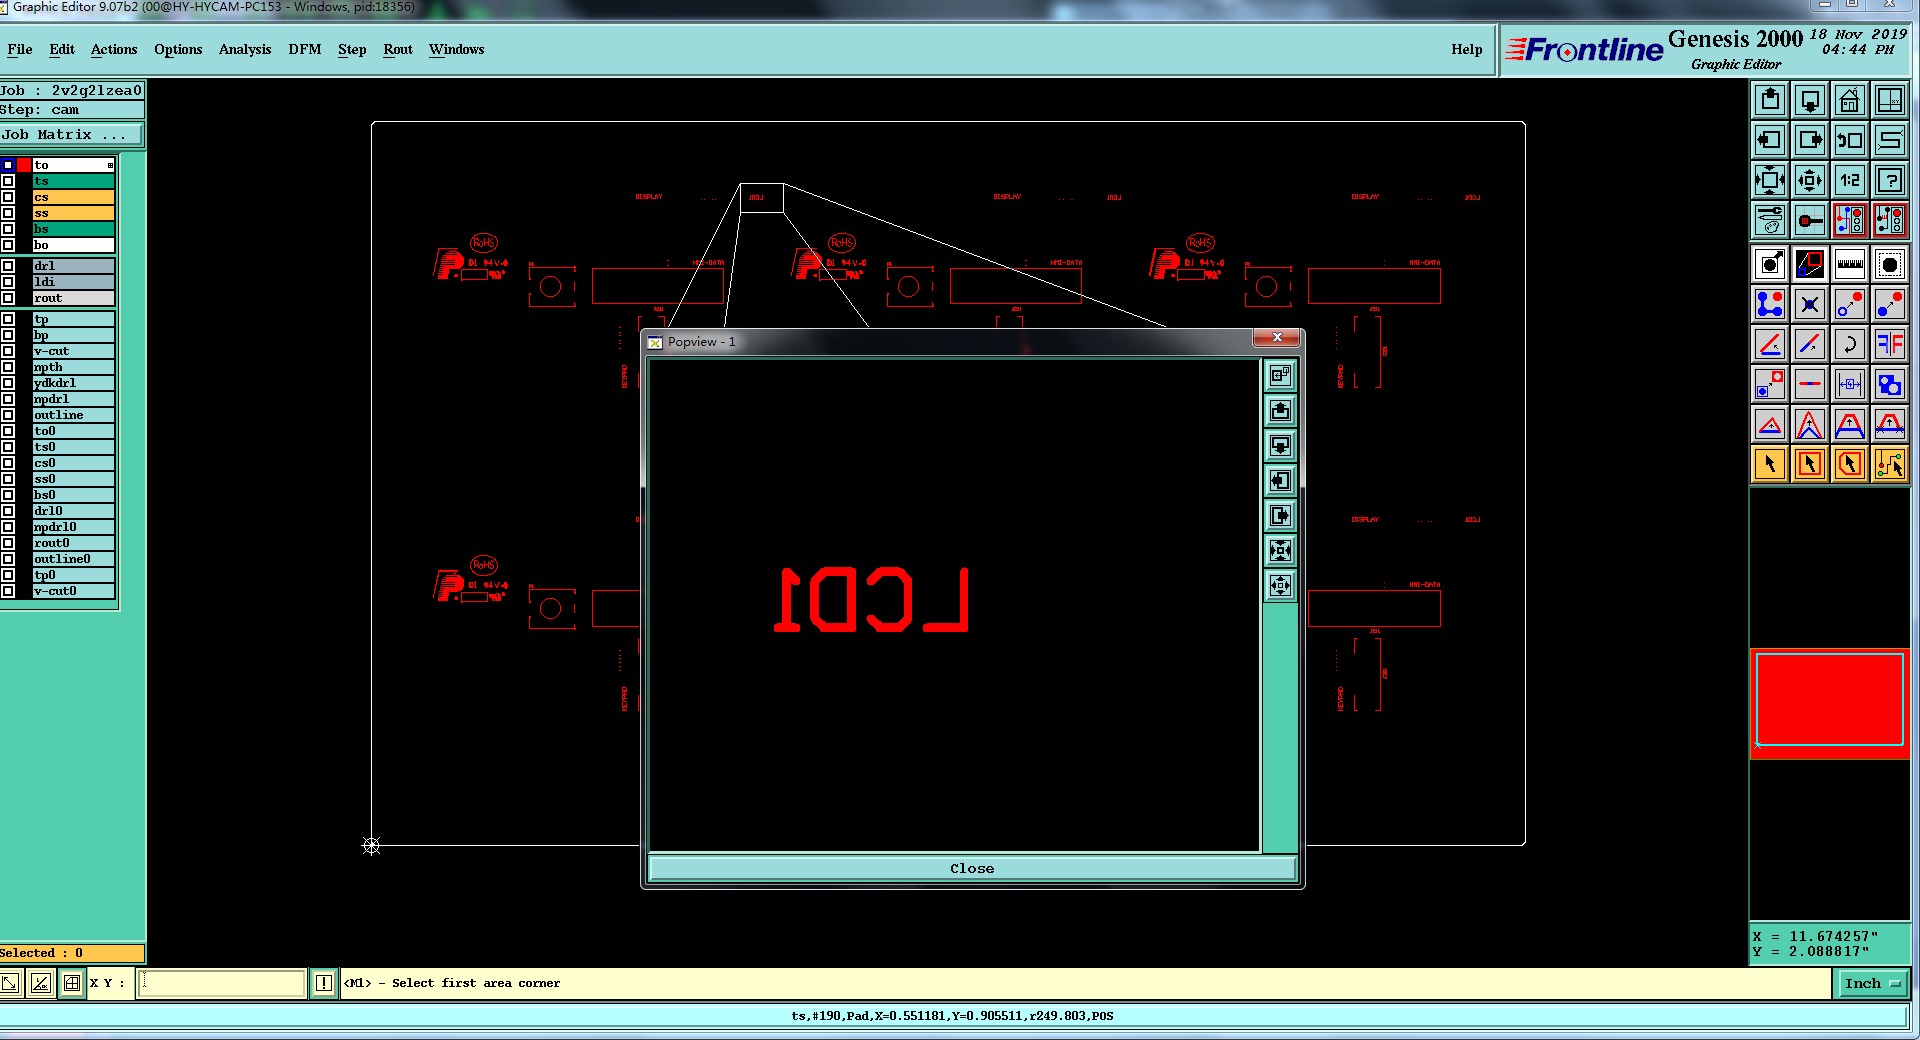Click the mirror F feature icon
The height and width of the screenshot is (1040, 1920).
click(1890, 344)
